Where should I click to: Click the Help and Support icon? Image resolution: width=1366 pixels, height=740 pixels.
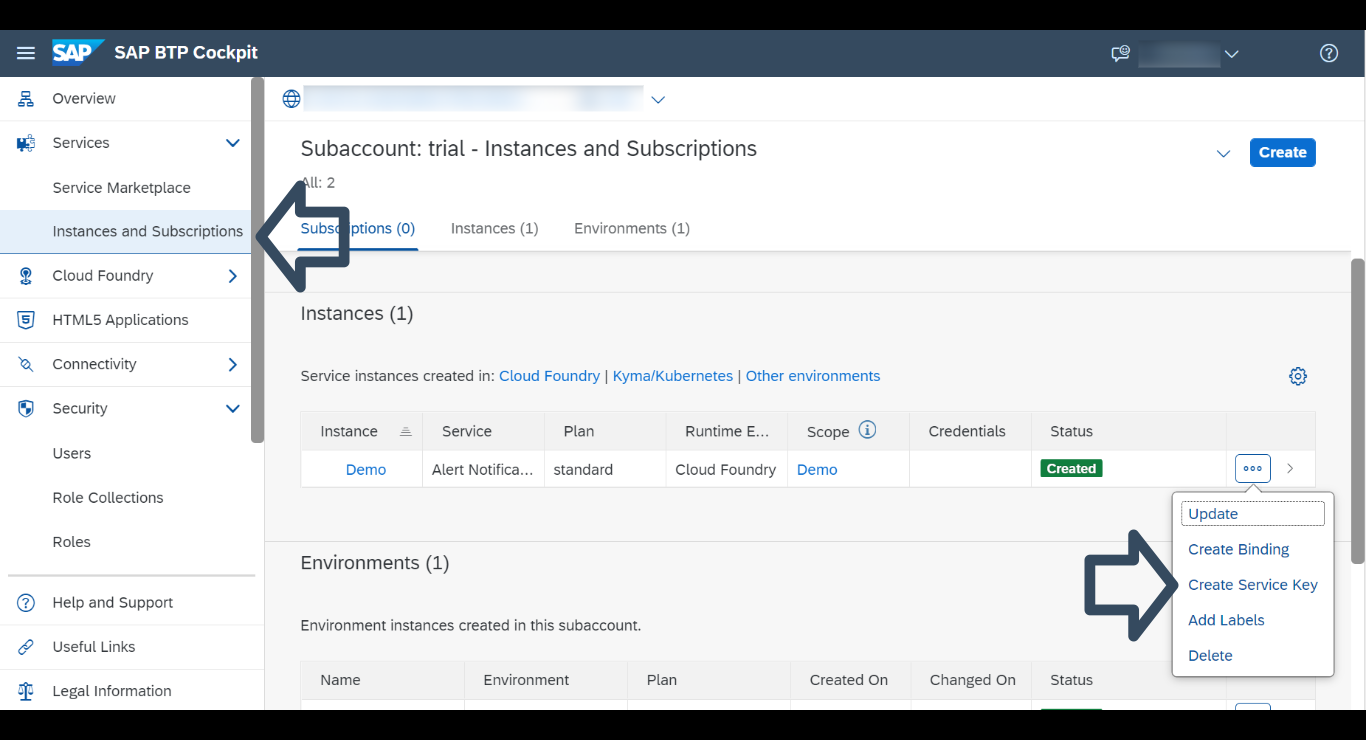pyautogui.click(x=26, y=603)
